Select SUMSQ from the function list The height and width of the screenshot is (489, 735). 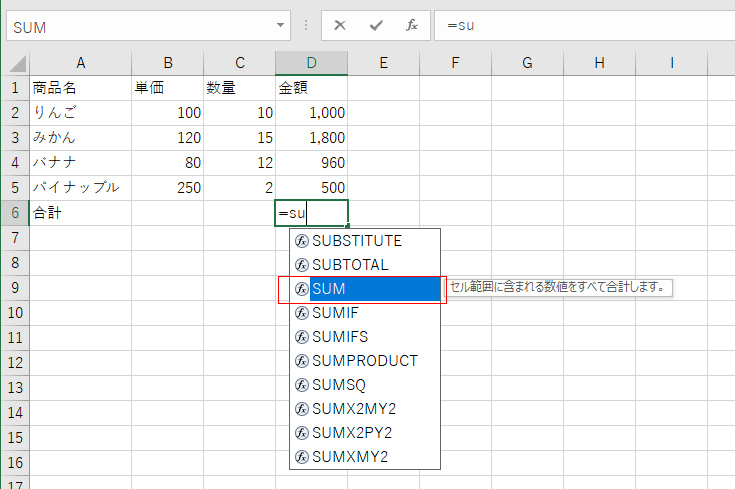[x=365, y=385]
